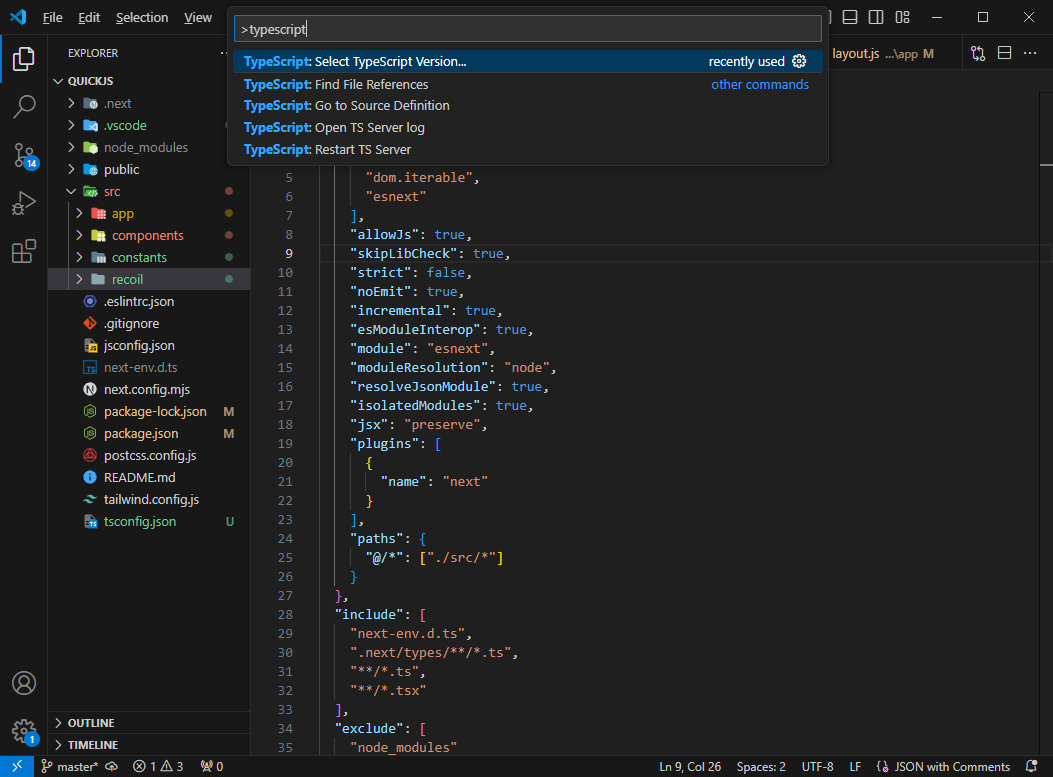Viewport: 1053px width, 777px height.
Task: Switch to the layout.js editor tab
Action: pos(882,54)
